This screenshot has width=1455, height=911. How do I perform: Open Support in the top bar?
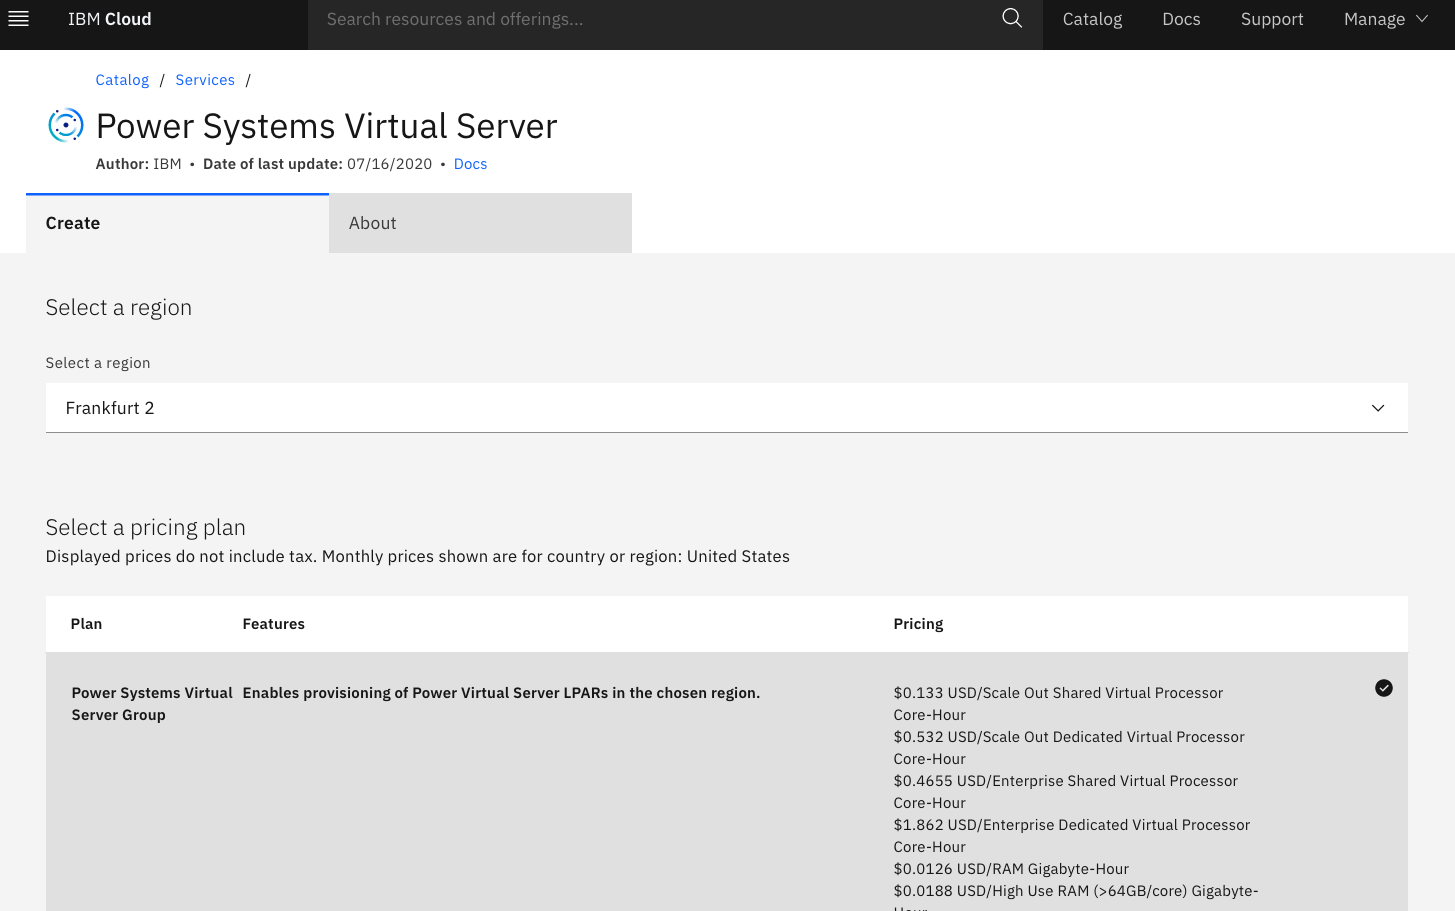(x=1272, y=19)
